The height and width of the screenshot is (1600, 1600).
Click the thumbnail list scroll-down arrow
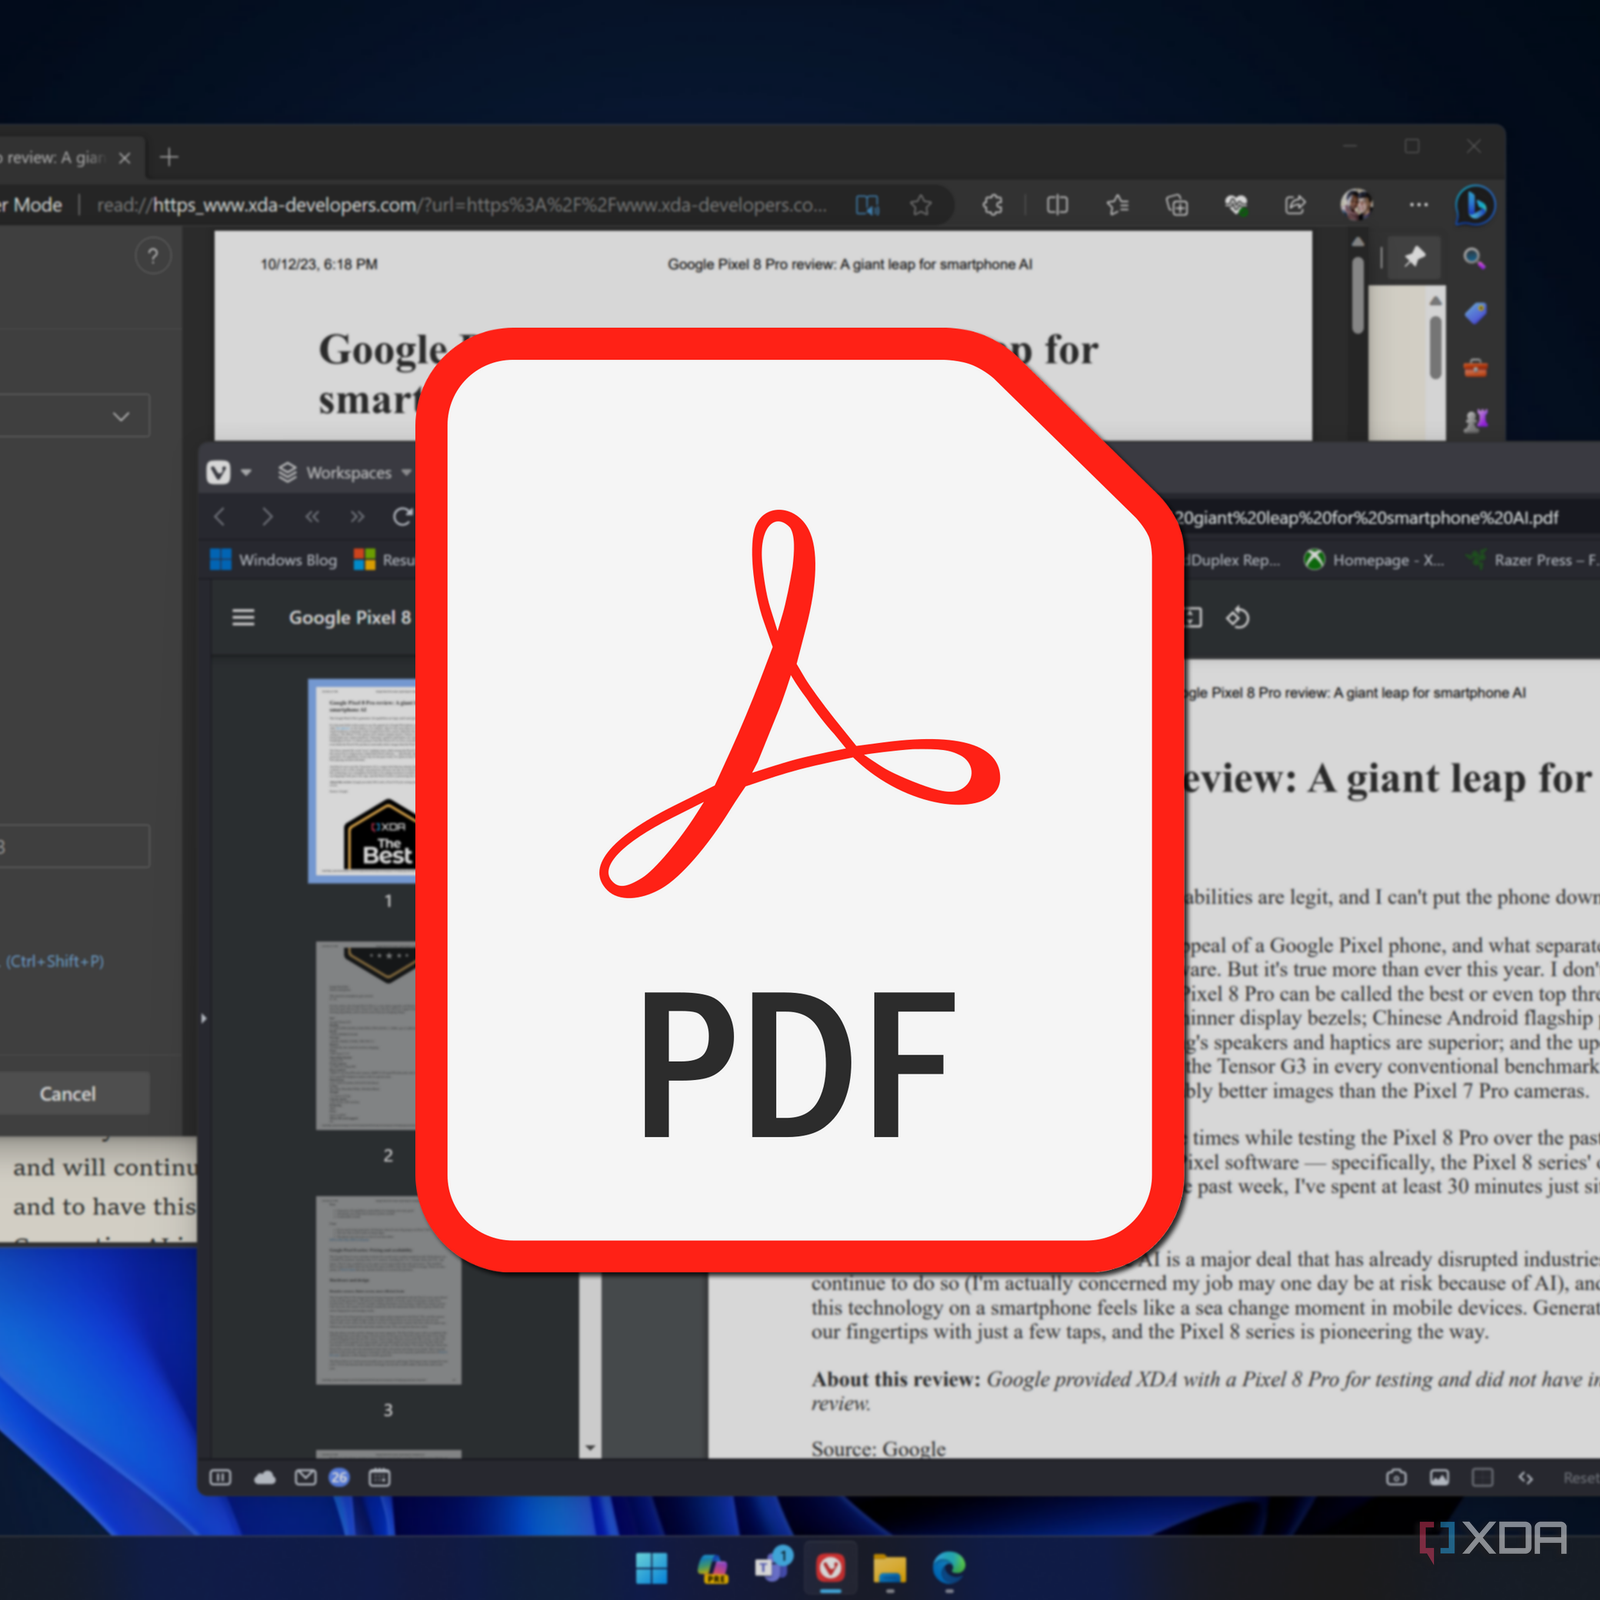(590, 1448)
